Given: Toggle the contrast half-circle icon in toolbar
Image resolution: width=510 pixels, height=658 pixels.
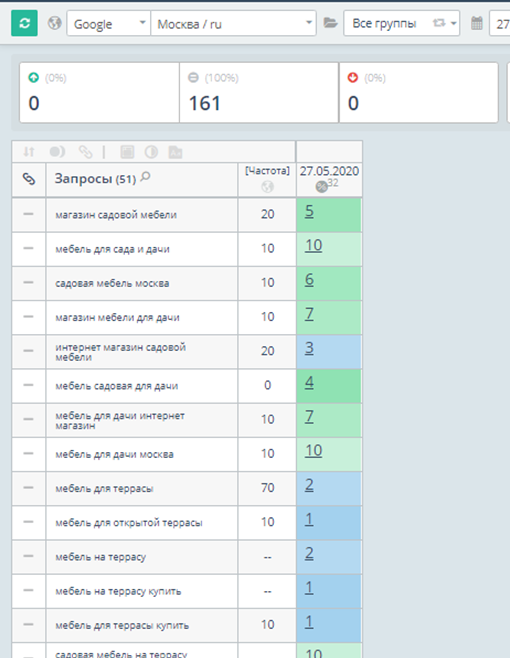Looking at the screenshot, I should pos(151,151).
